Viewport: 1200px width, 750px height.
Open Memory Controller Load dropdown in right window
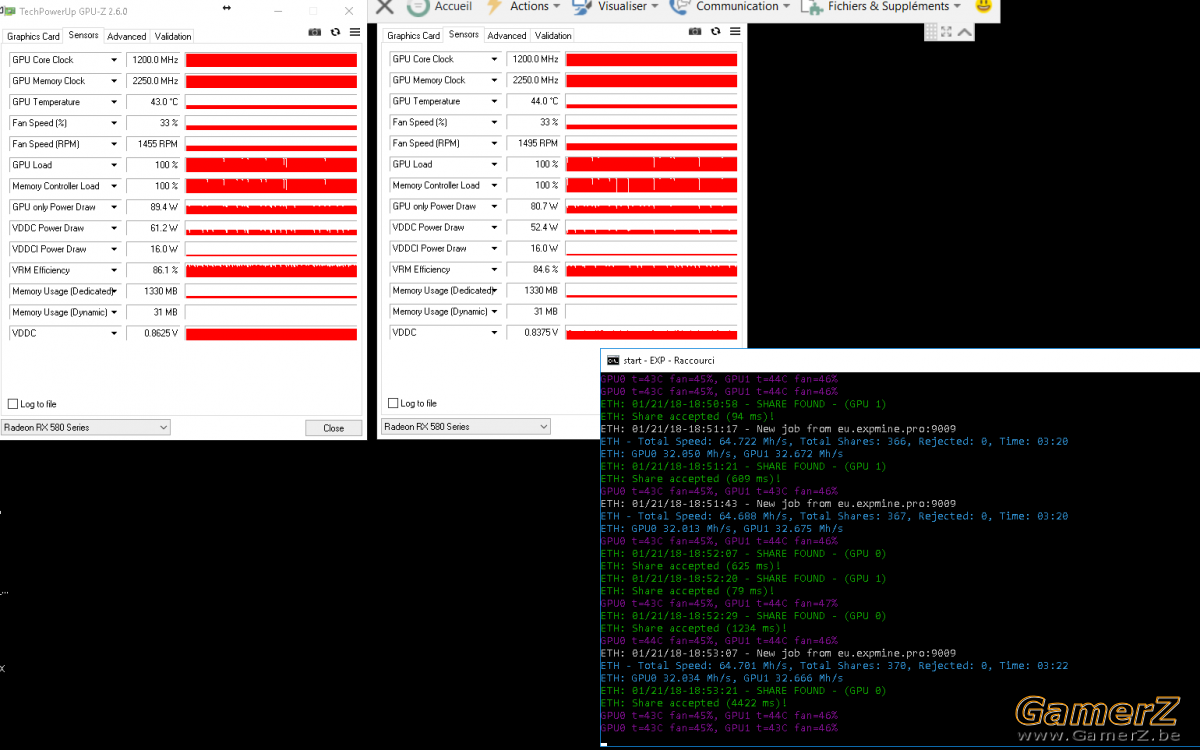pos(494,185)
